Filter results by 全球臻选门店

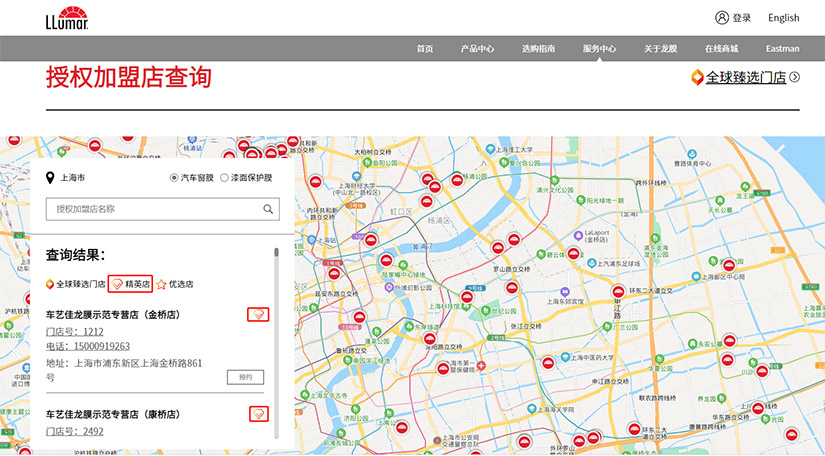pos(76,284)
